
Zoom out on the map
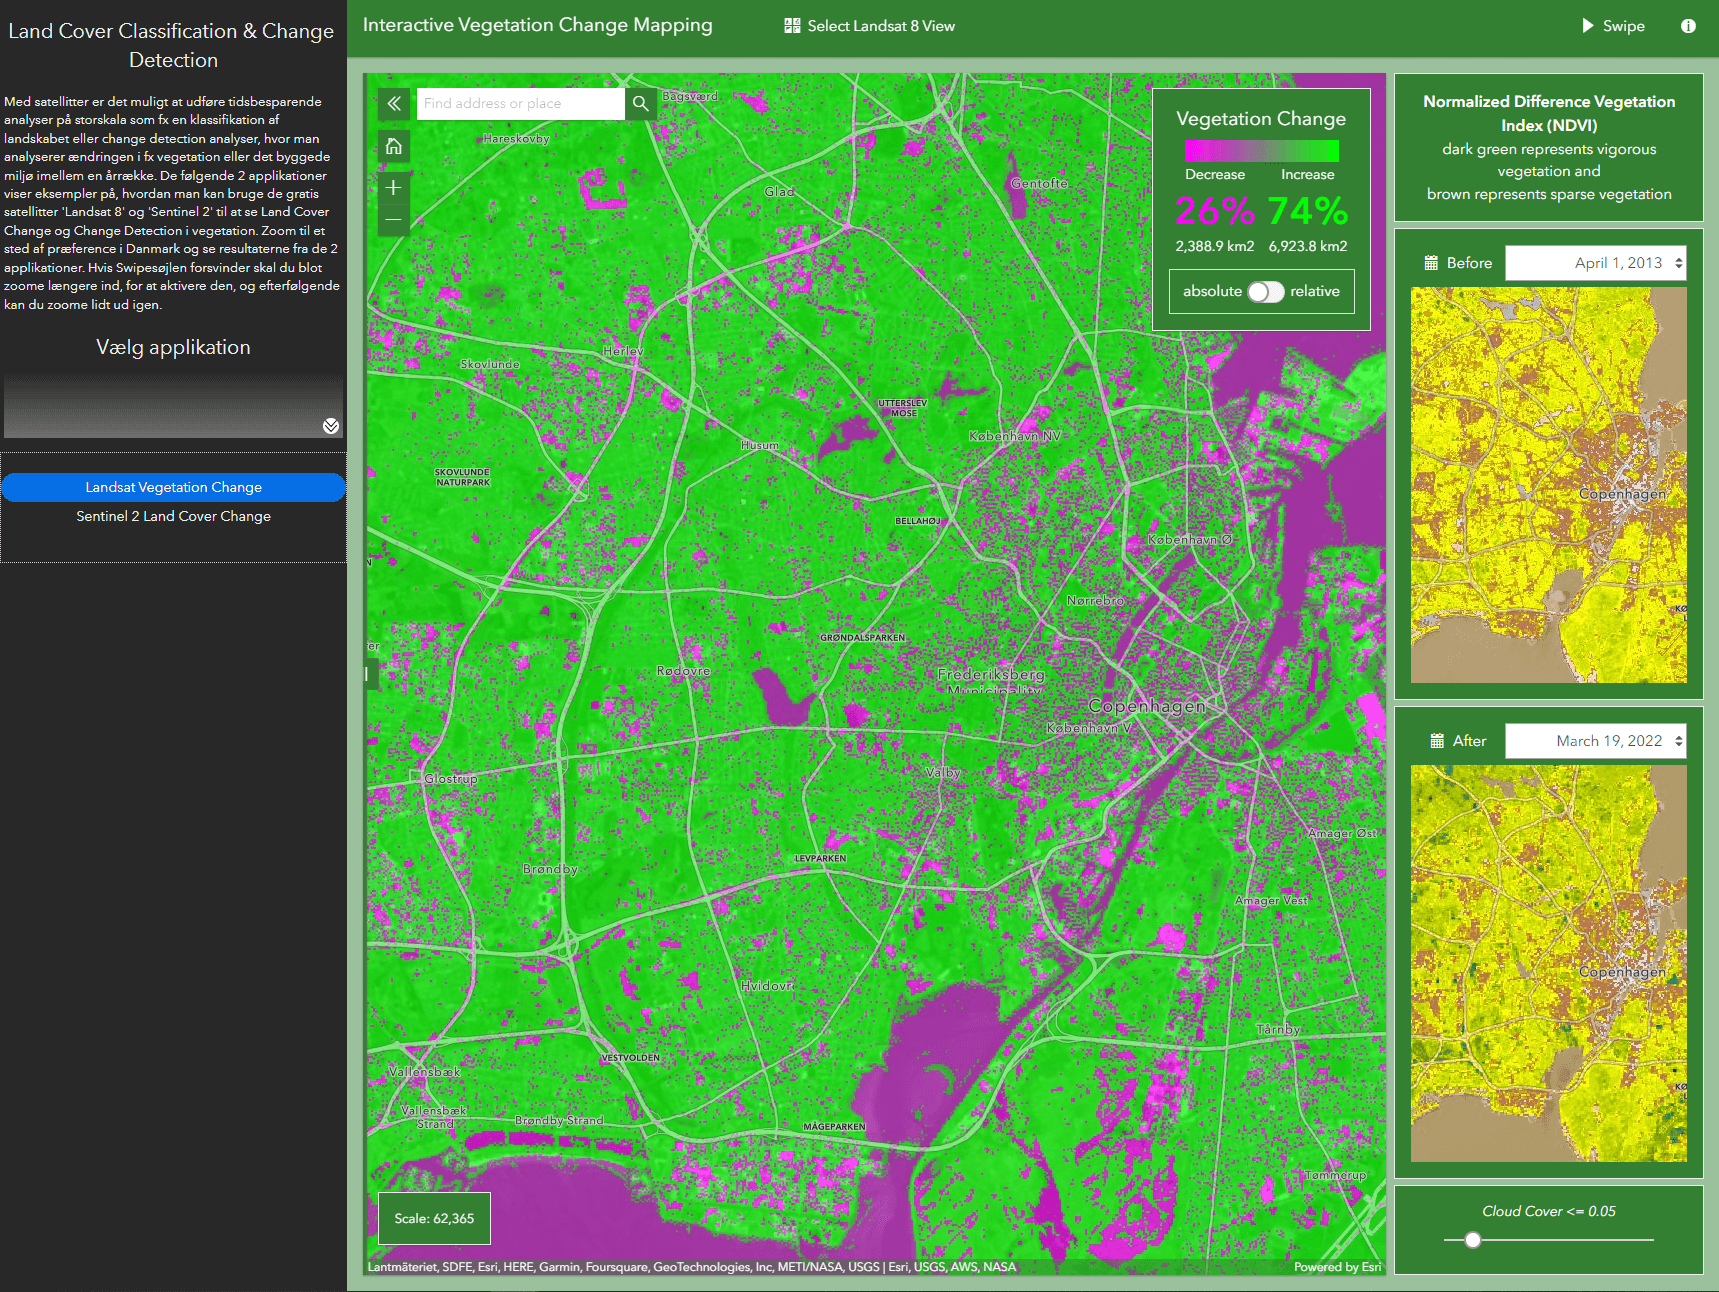pyautogui.click(x=394, y=220)
